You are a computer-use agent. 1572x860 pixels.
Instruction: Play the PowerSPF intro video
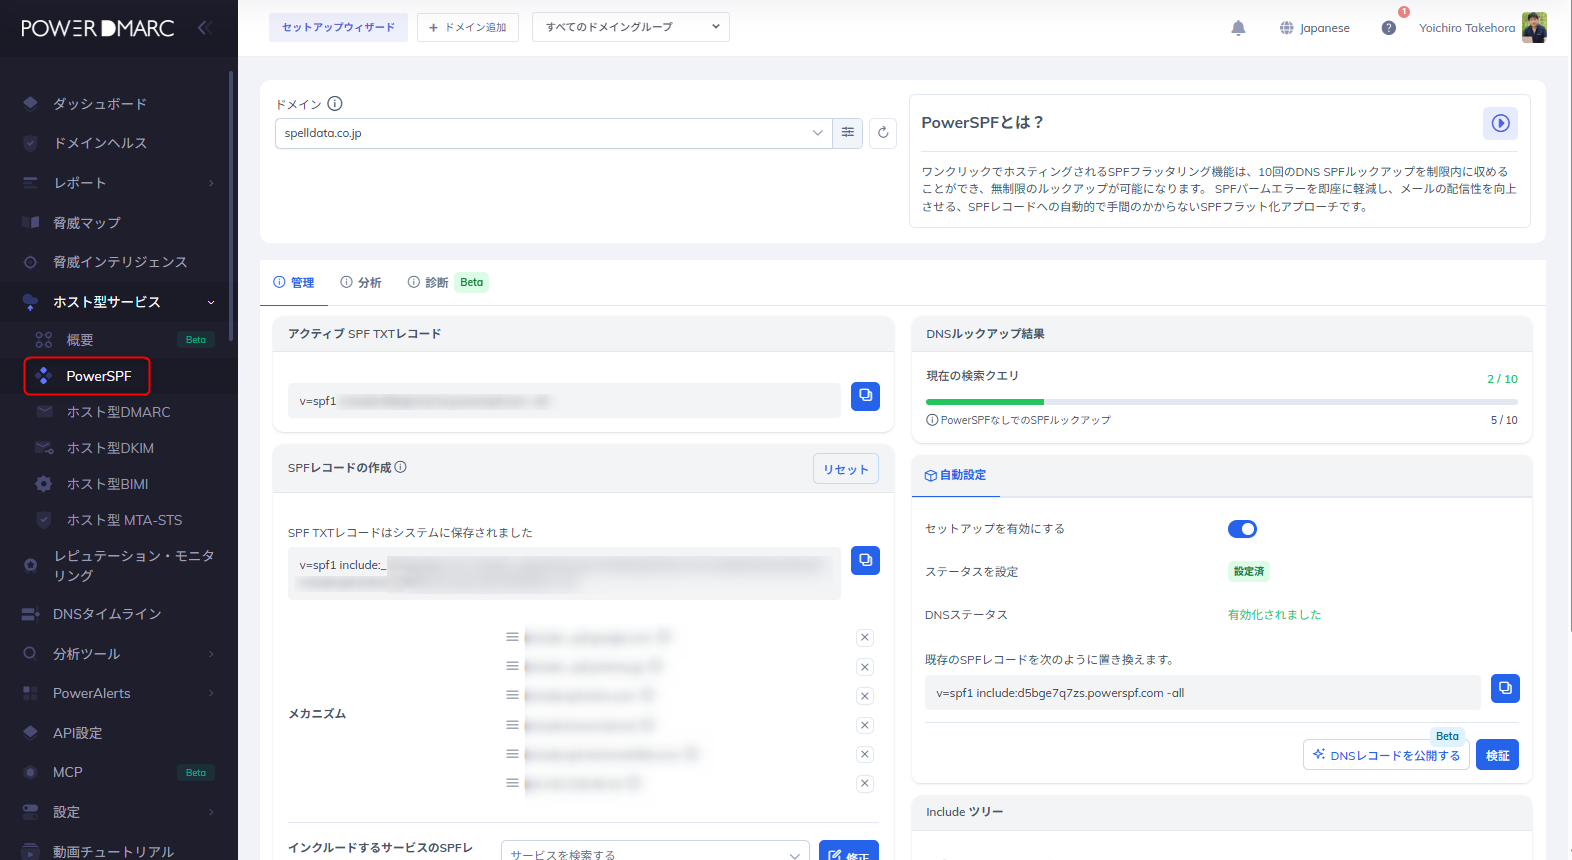pyautogui.click(x=1500, y=123)
